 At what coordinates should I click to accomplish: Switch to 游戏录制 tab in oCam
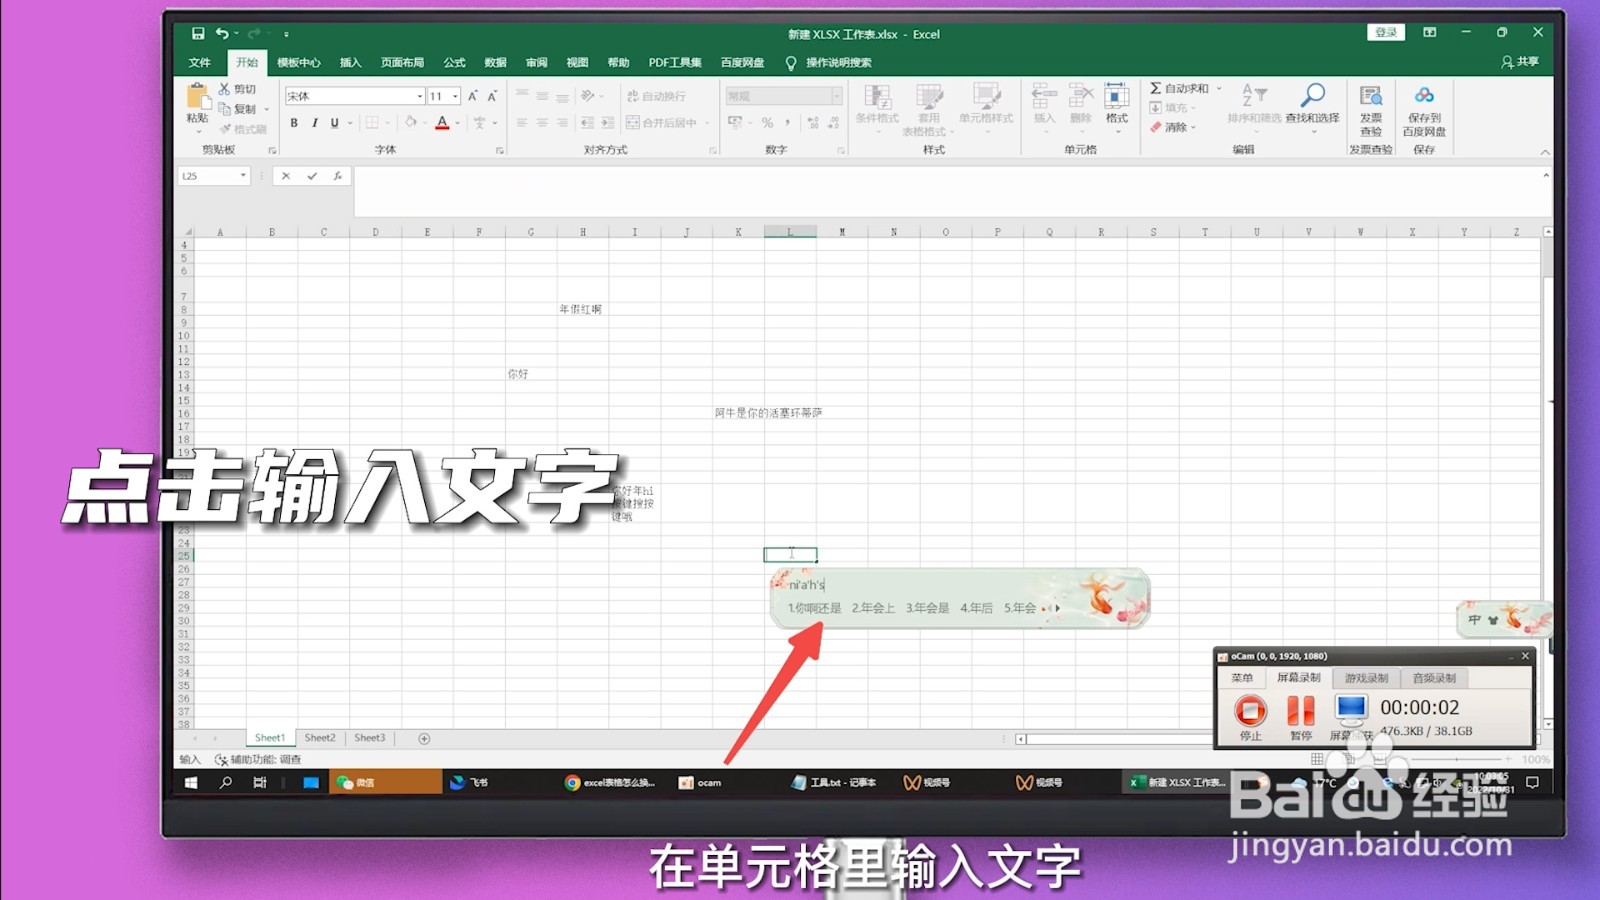(x=1369, y=677)
